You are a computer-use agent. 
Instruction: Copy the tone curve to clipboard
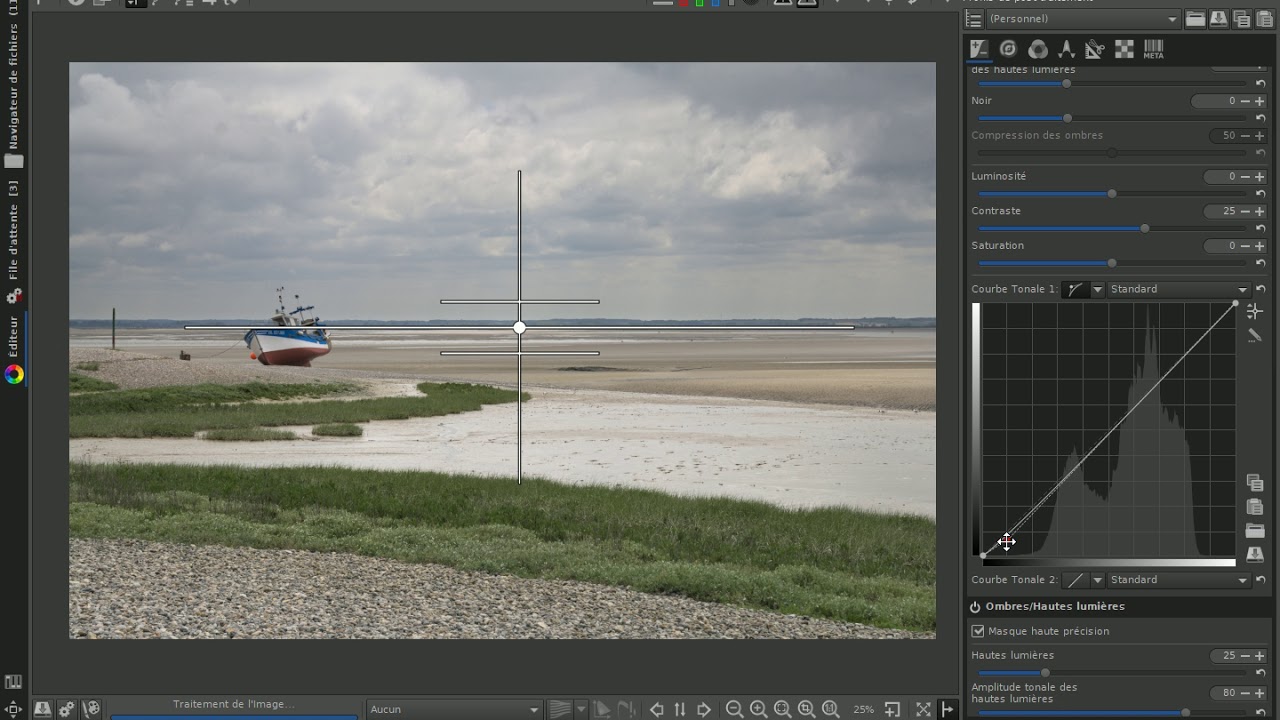coord(1255,483)
